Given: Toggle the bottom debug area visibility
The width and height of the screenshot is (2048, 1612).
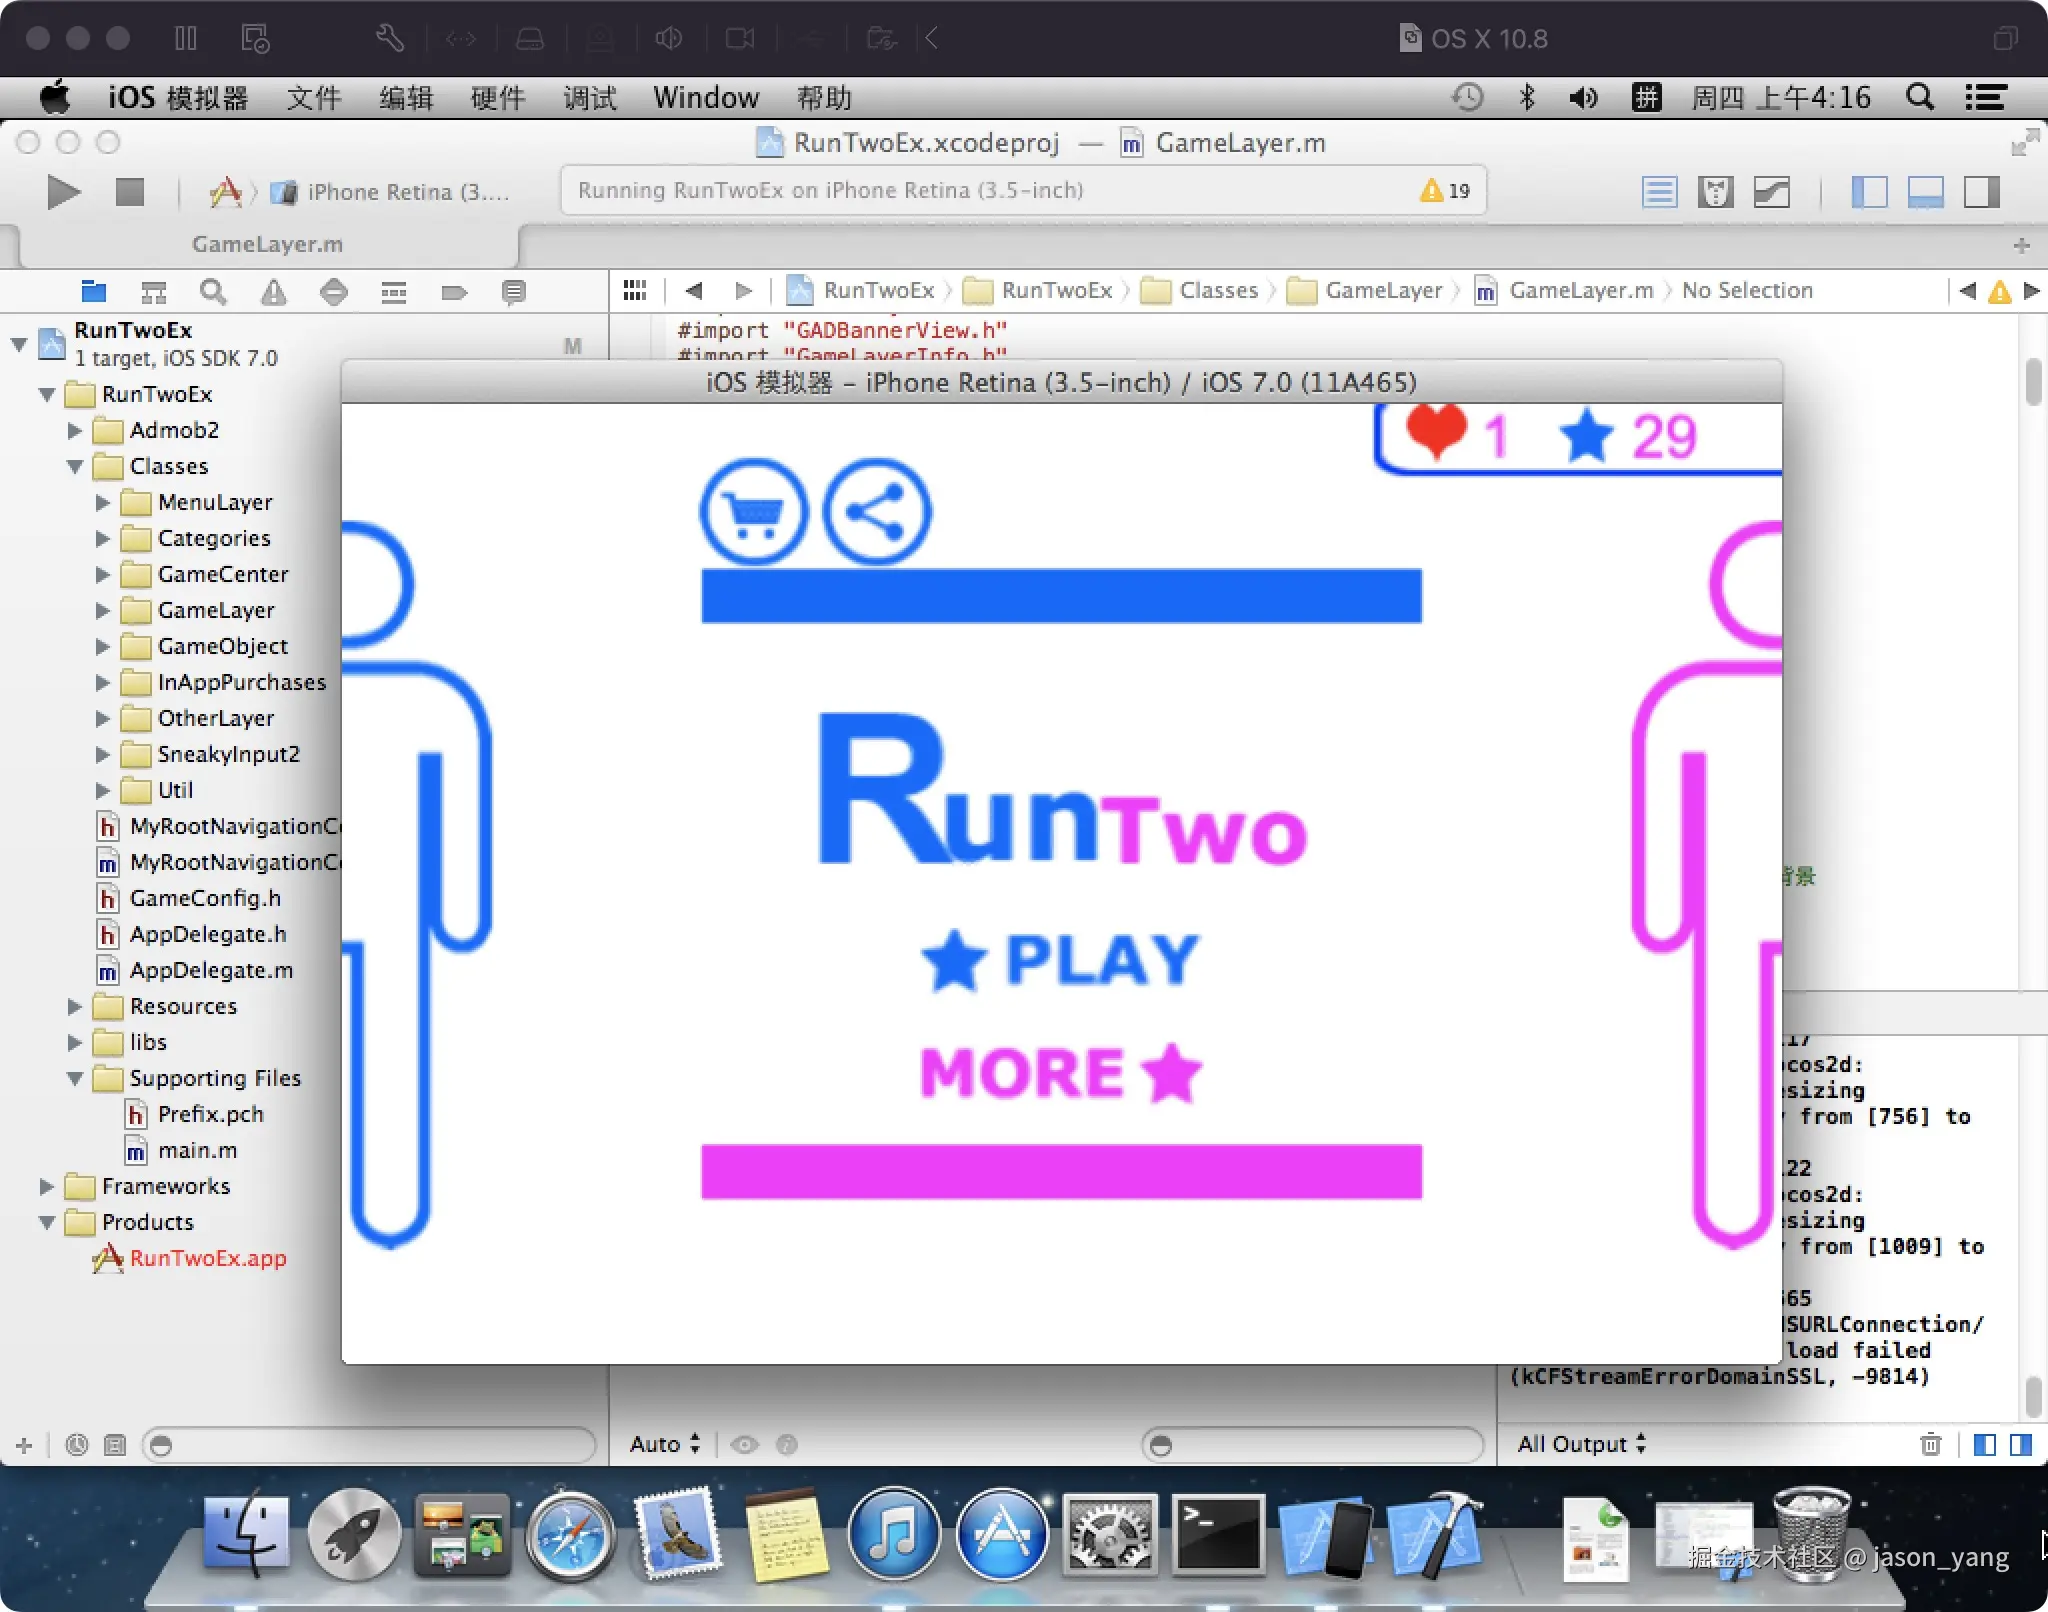Looking at the screenshot, I should (1925, 191).
